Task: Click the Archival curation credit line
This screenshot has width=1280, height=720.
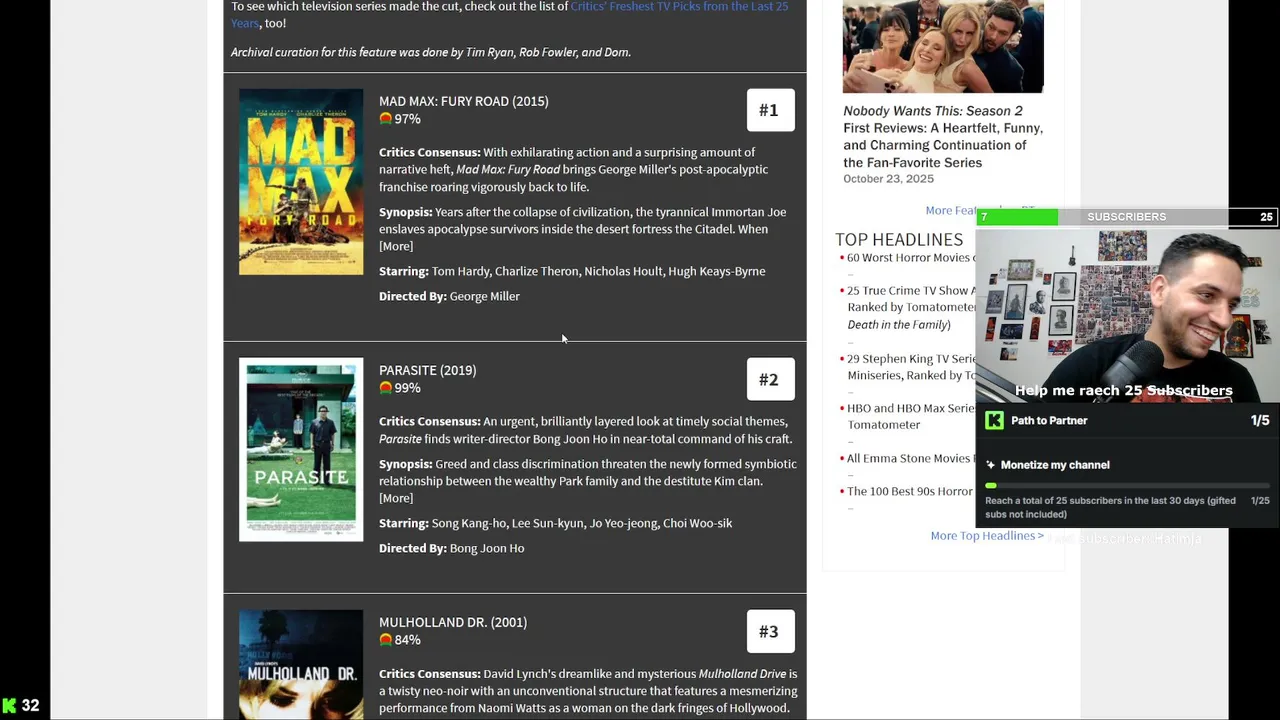Action: [431, 52]
